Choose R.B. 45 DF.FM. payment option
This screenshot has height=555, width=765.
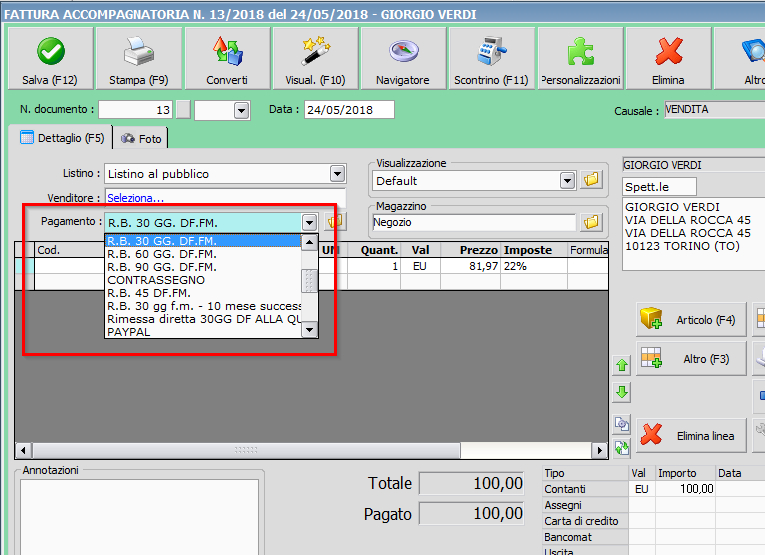(203, 293)
